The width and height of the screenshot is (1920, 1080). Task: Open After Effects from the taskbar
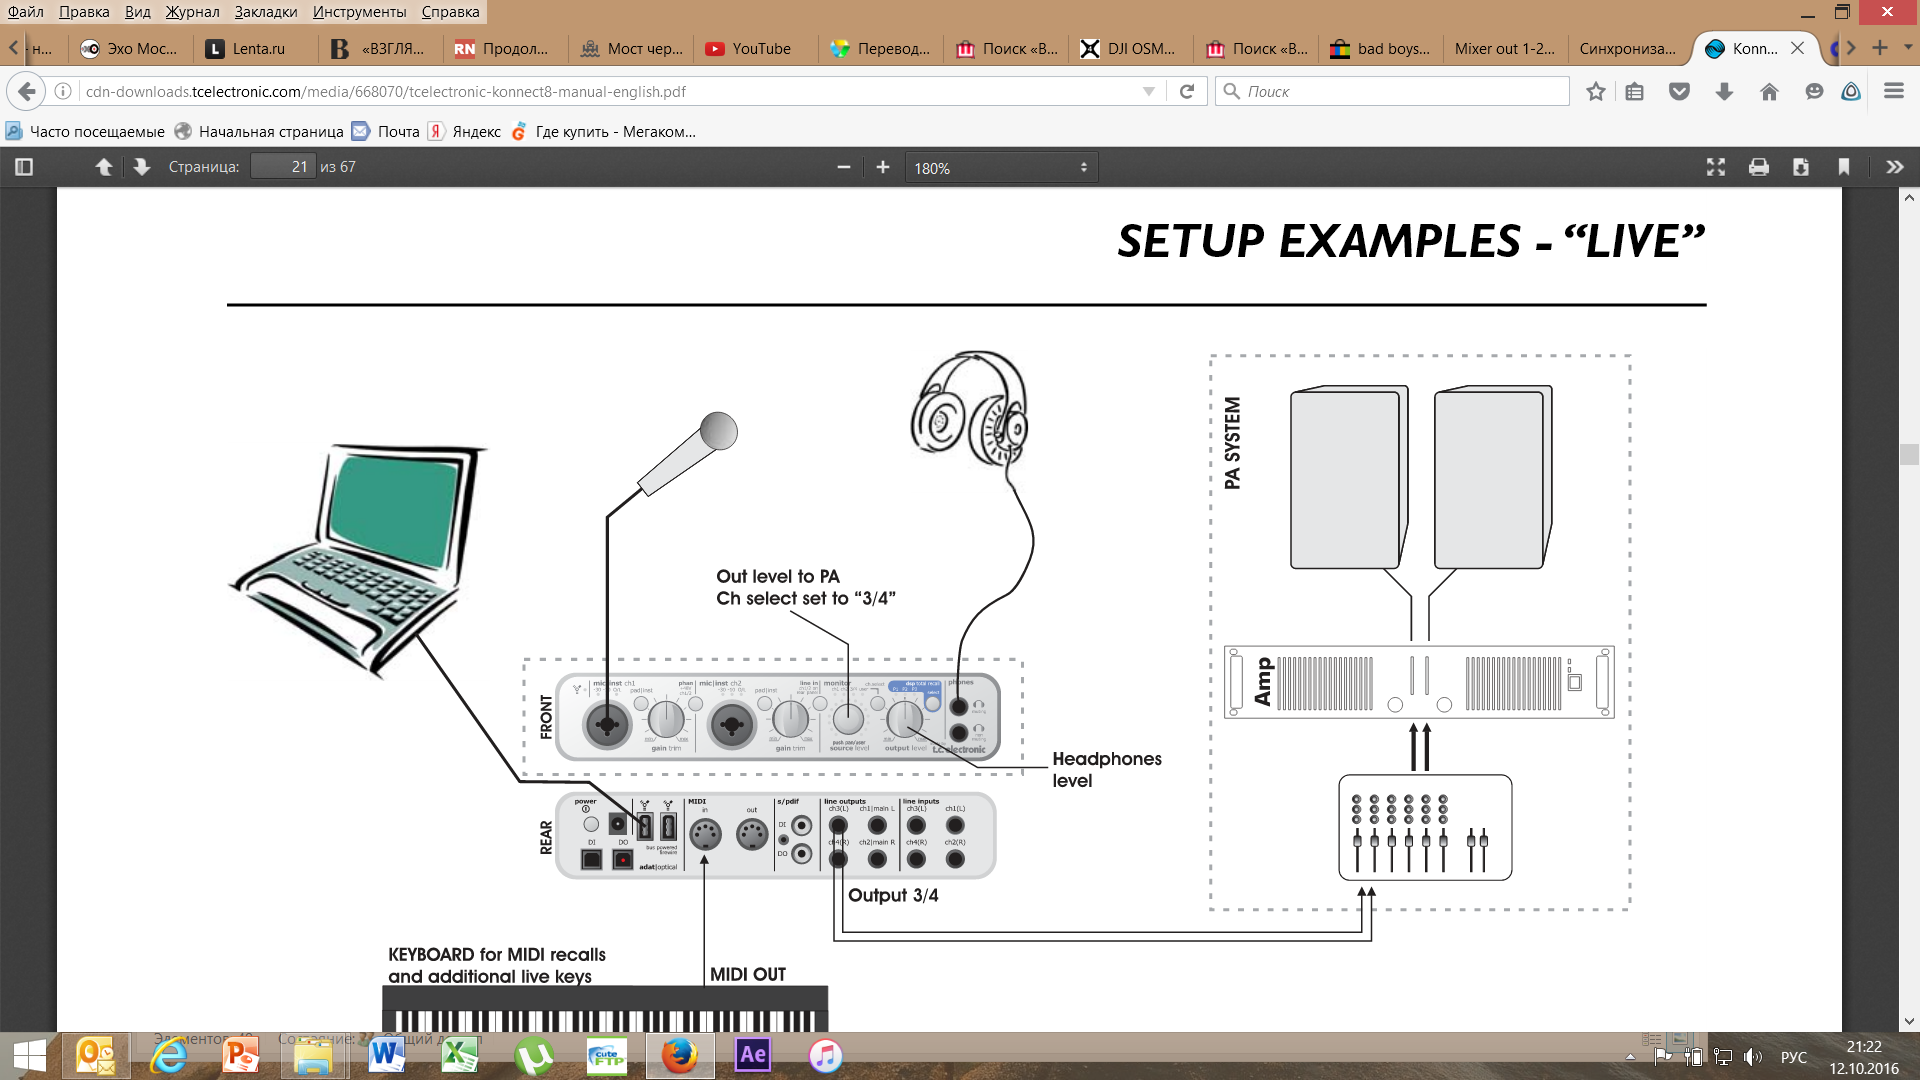click(x=753, y=1054)
